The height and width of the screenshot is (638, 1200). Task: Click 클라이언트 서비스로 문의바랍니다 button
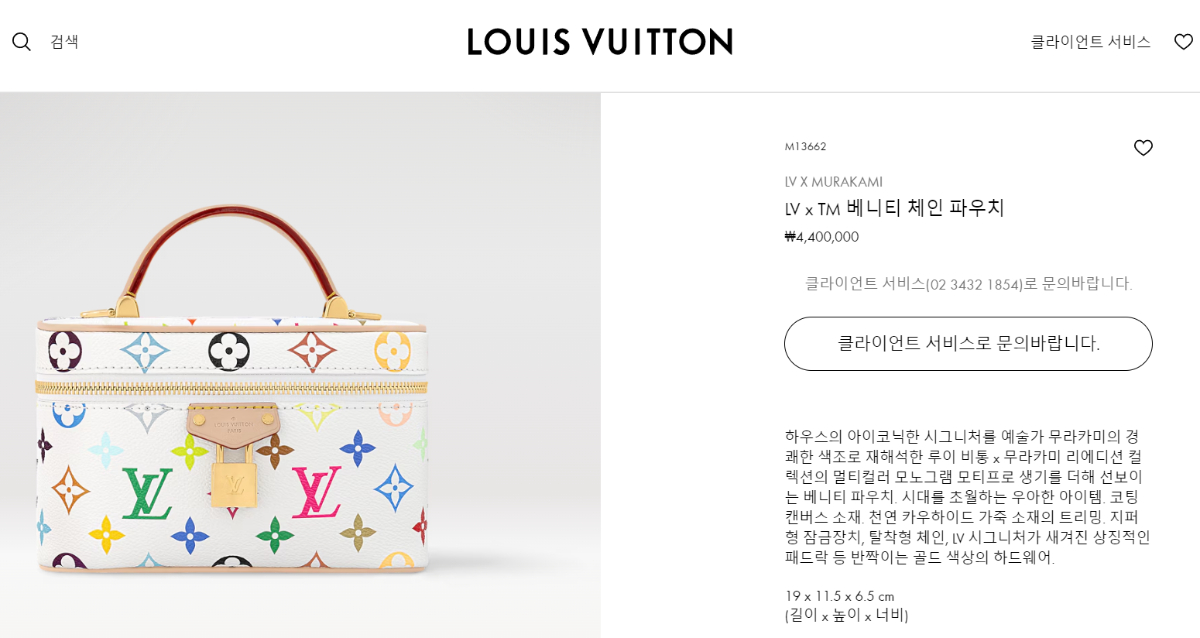[x=968, y=344]
